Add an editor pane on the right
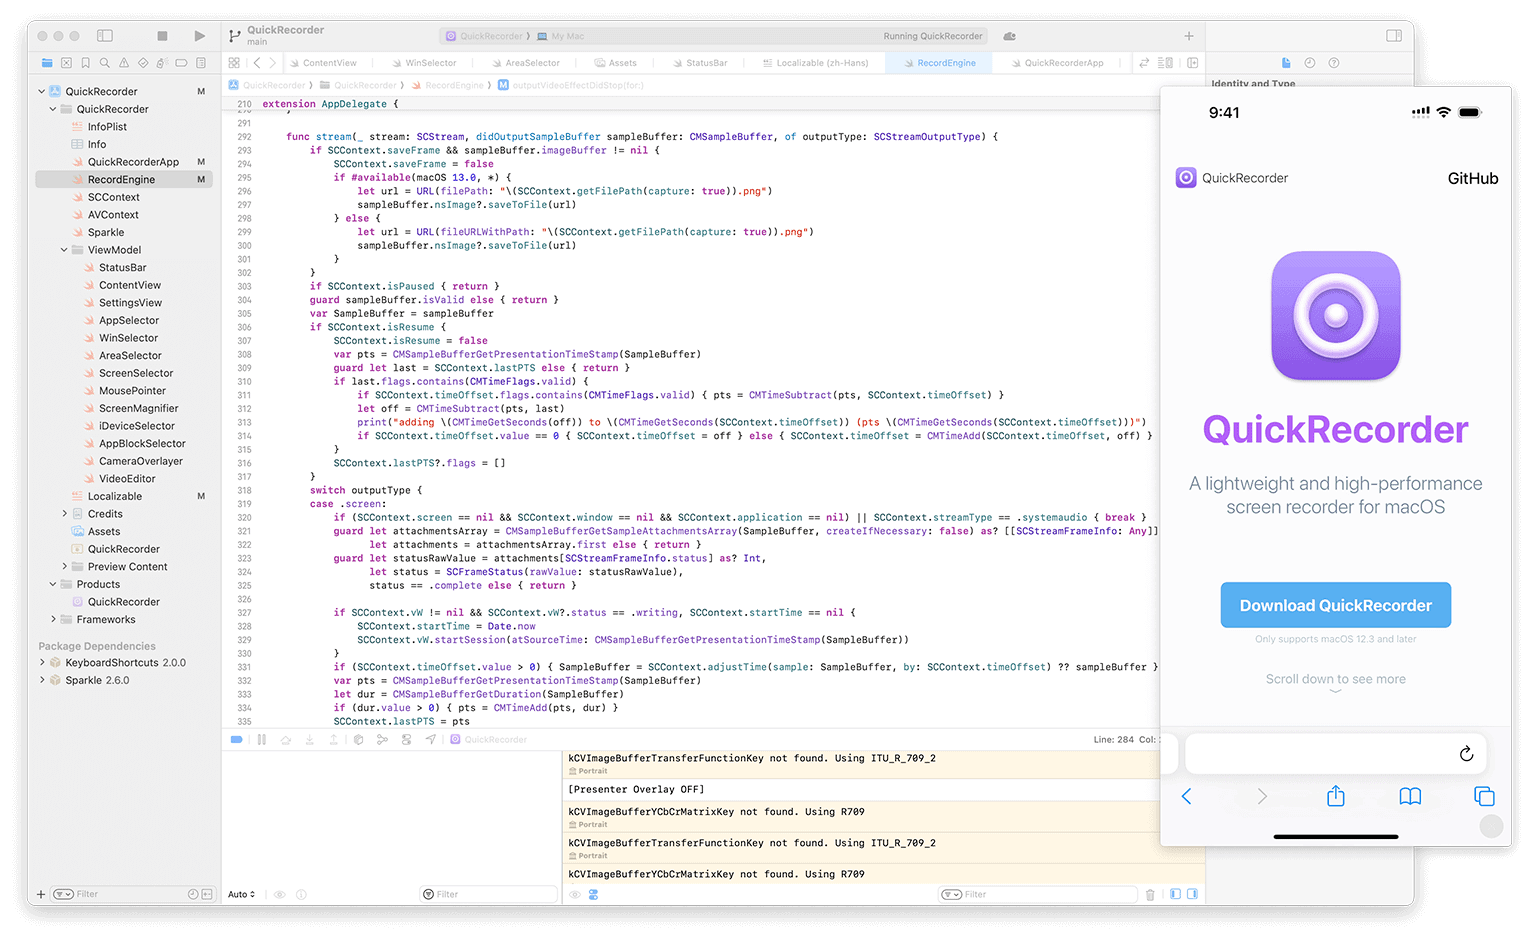The height and width of the screenshot is (939, 1530). (x=1193, y=63)
